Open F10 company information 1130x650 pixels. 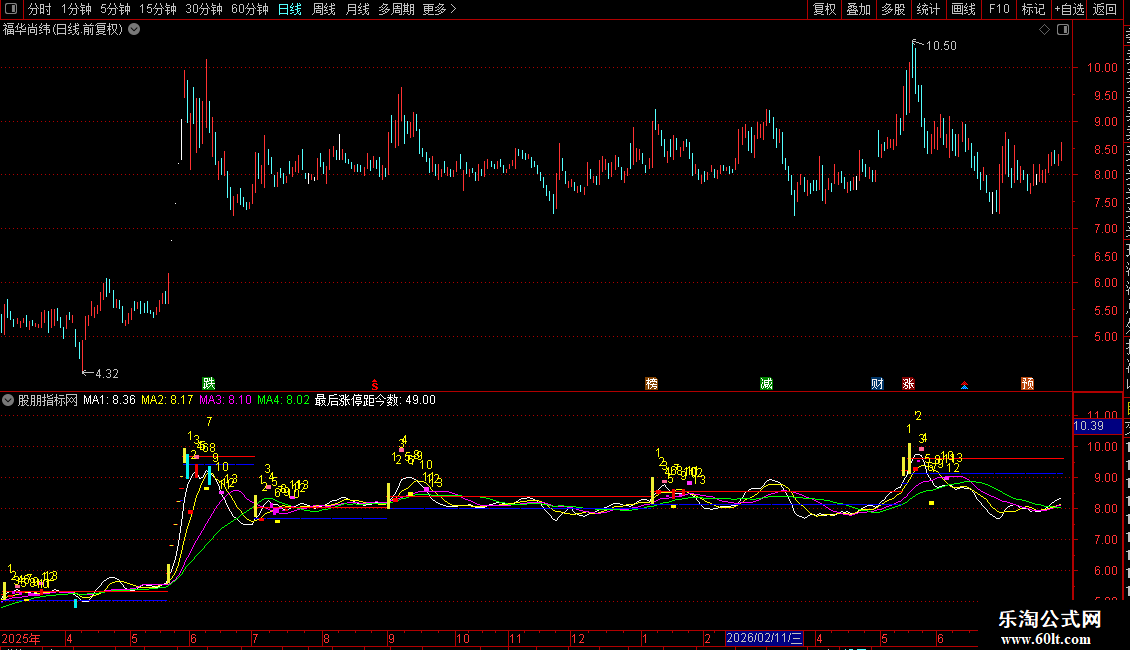click(999, 9)
